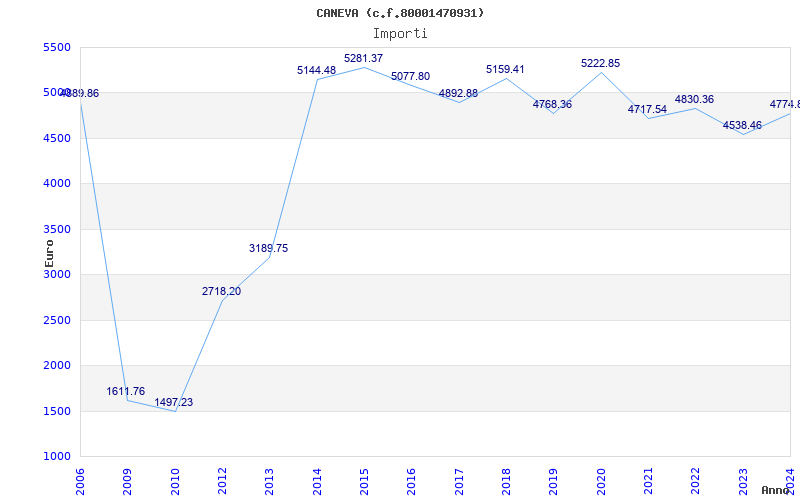
Task: Select the x-axis year 2009
Action: [x=127, y=482]
